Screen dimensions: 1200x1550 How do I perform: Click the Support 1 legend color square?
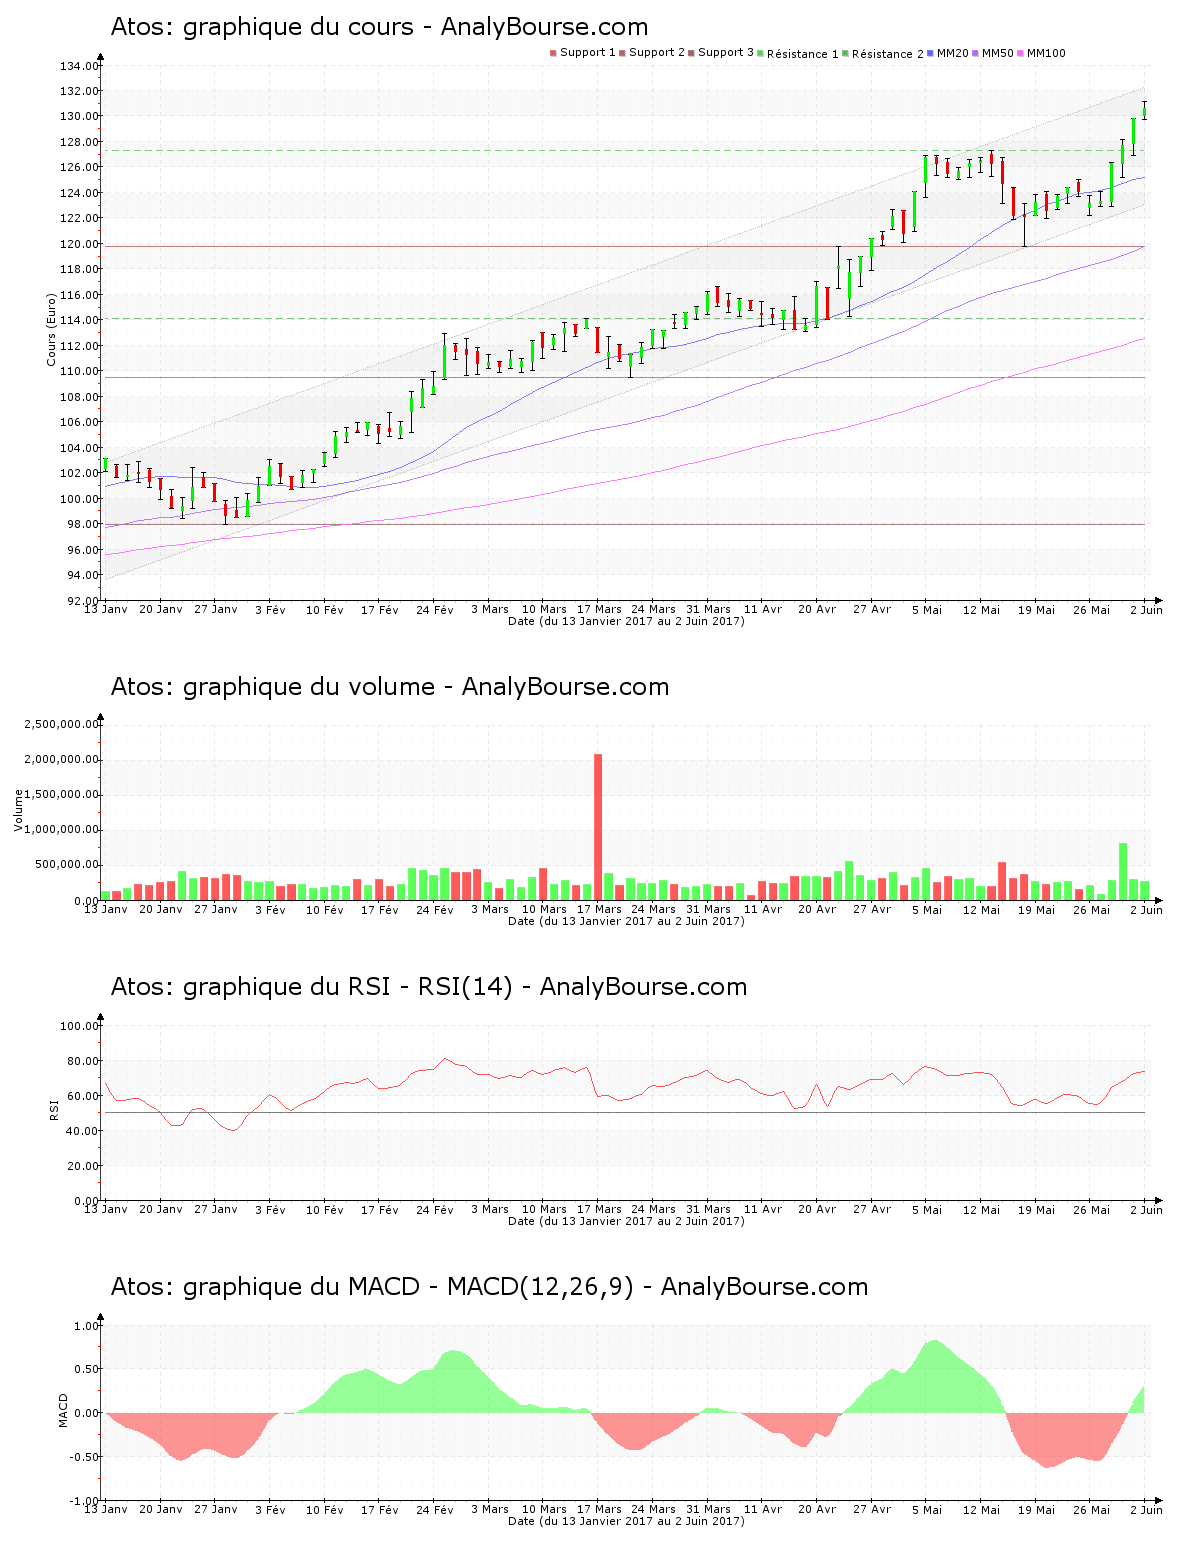tap(553, 53)
